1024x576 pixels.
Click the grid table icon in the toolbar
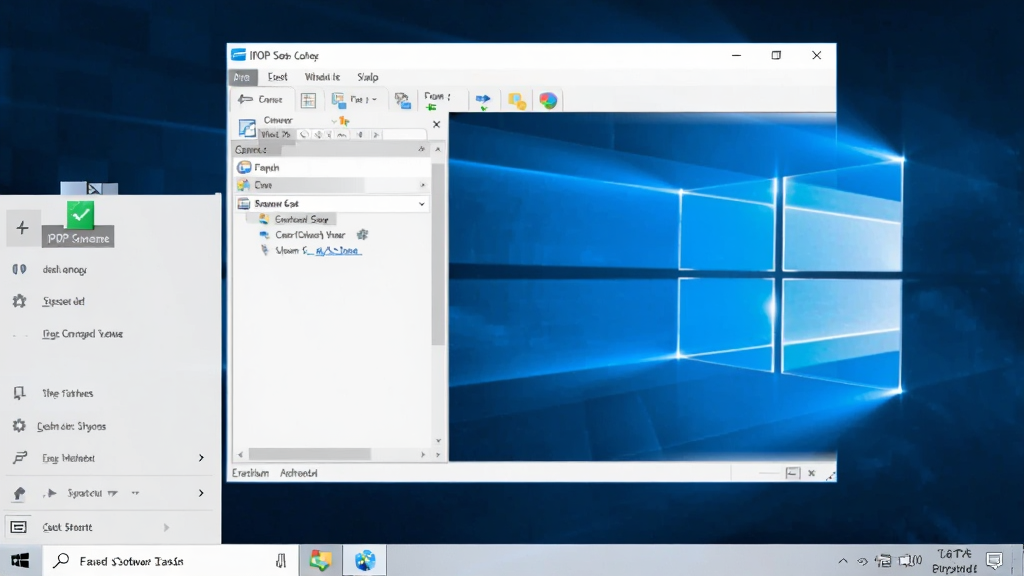(308, 100)
